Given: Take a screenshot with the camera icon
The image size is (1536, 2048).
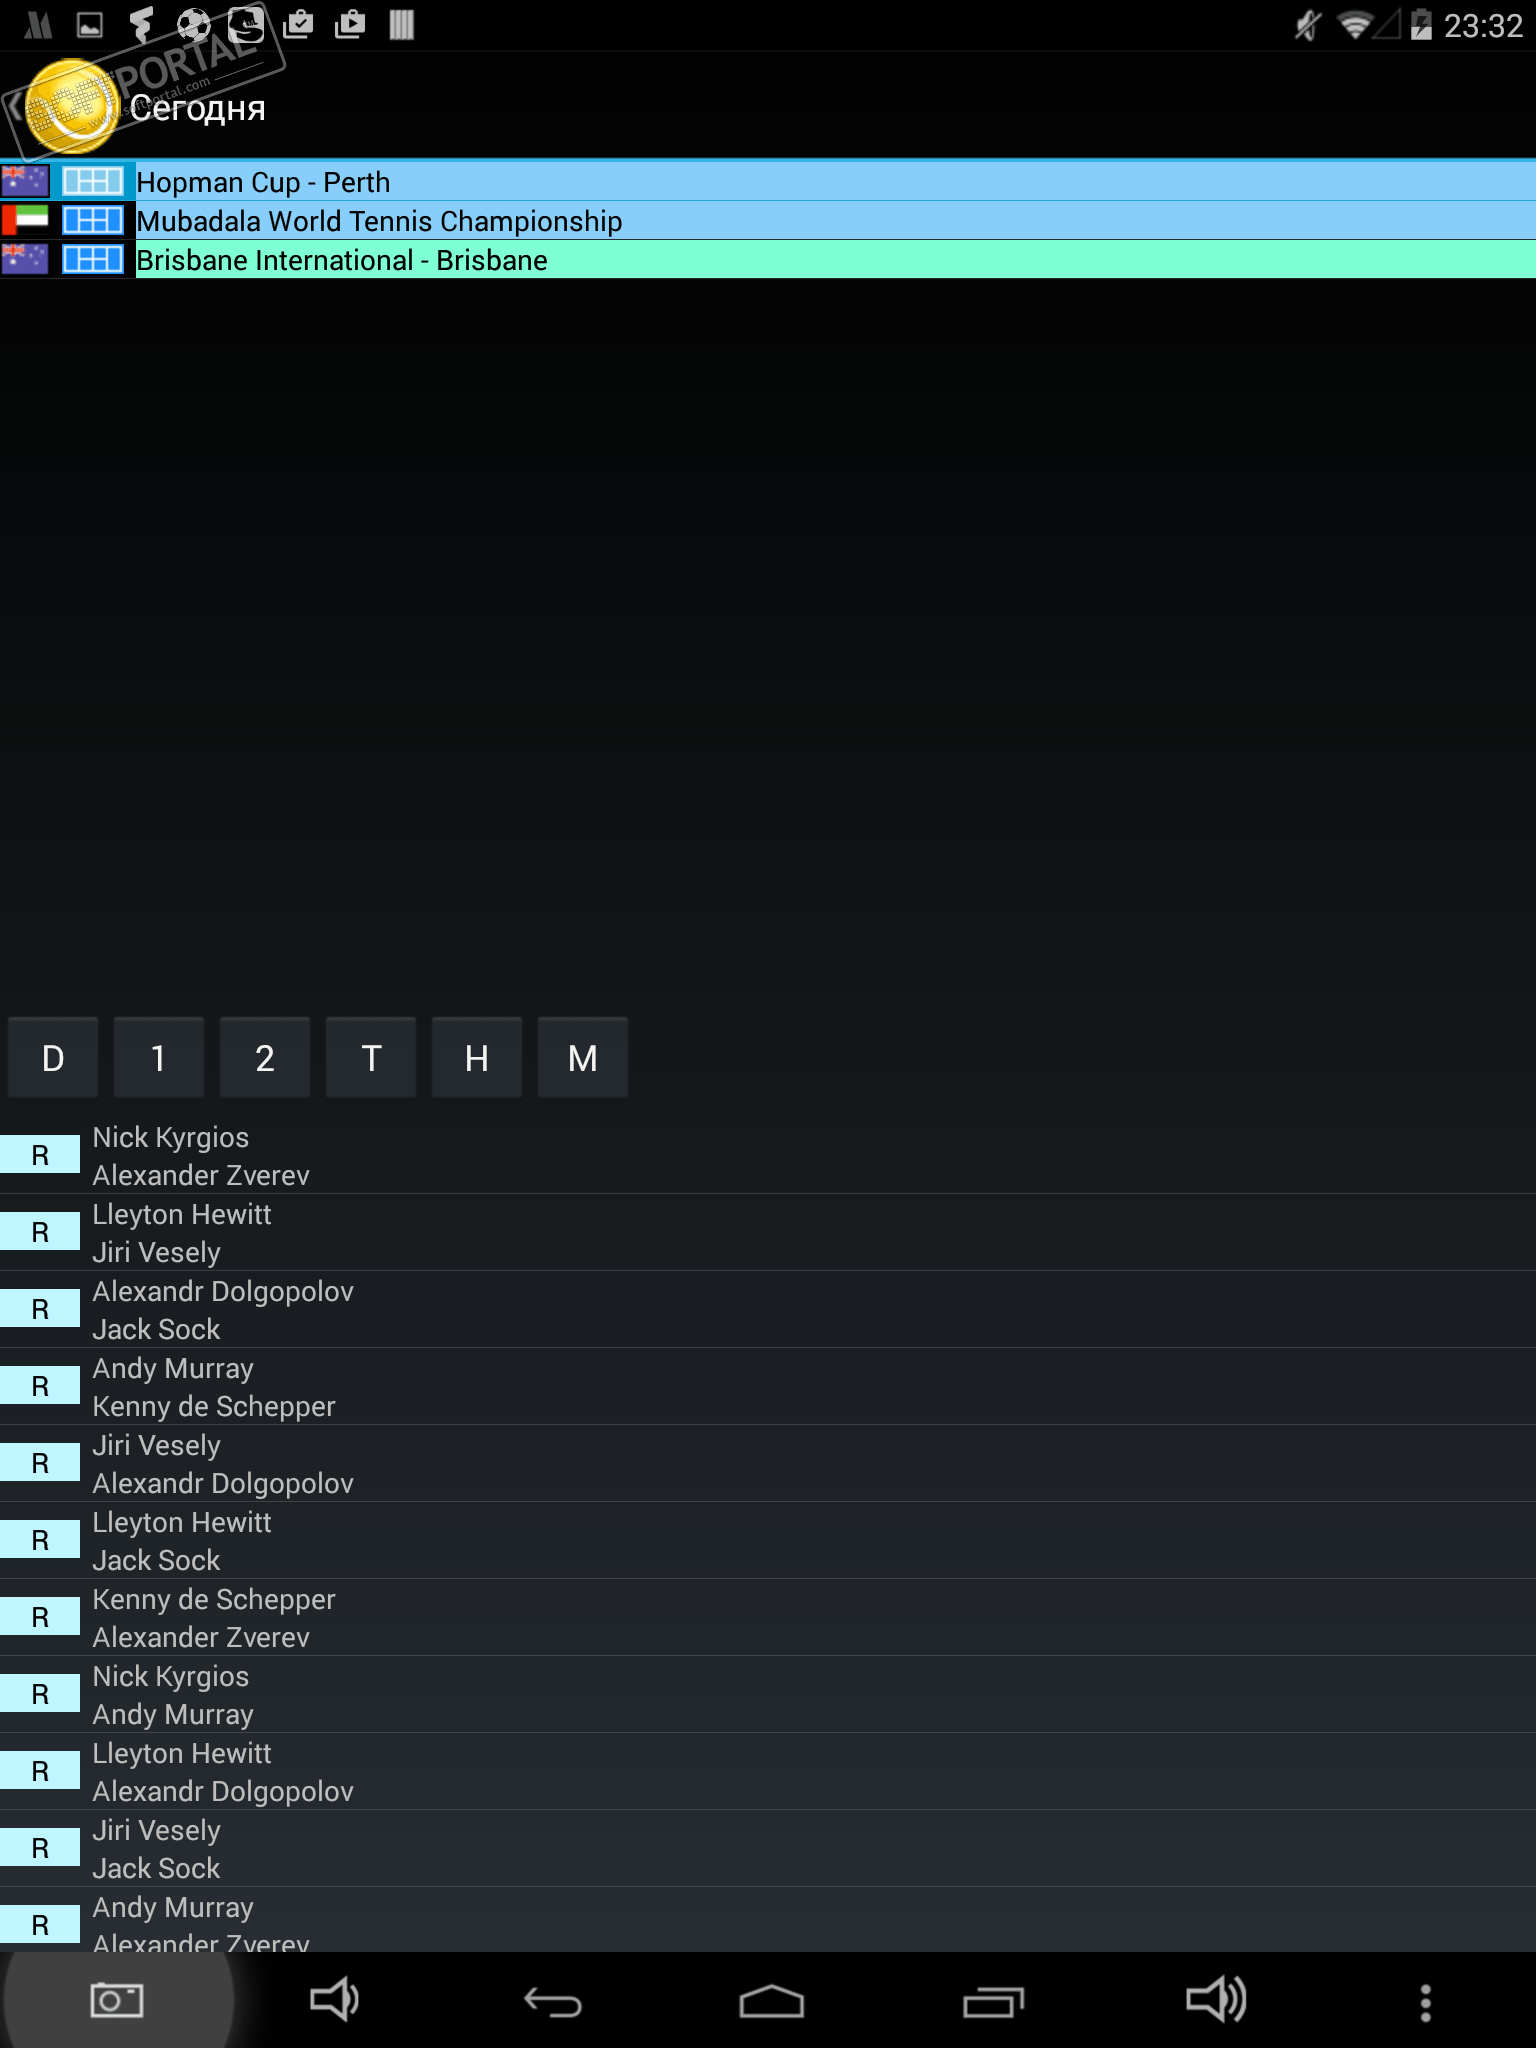Looking at the screenshot, I should pyautogui.click(x=117, y=2000).
